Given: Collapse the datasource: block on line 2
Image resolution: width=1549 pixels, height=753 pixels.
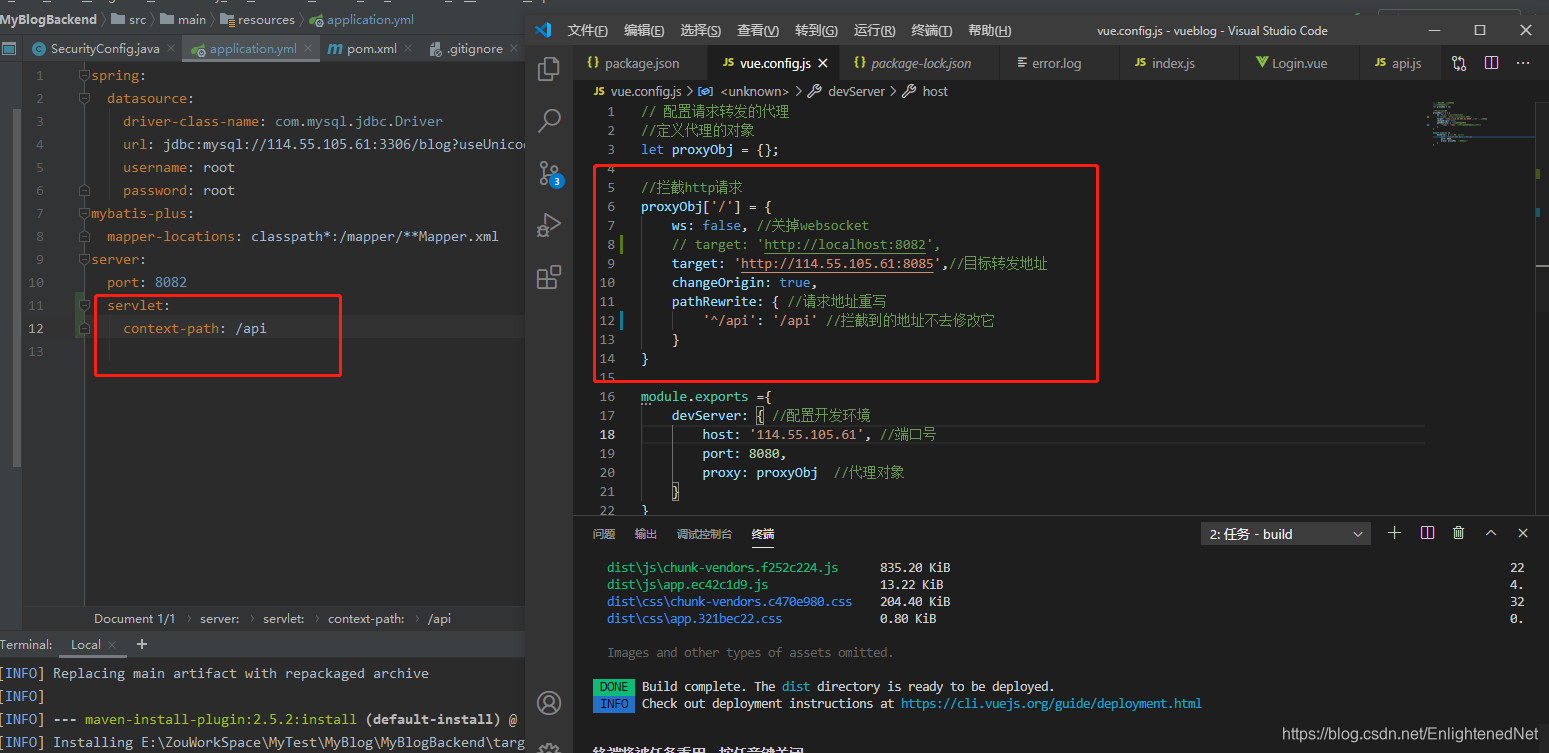Looking at the screenshot, I should [x=83, y=98].
